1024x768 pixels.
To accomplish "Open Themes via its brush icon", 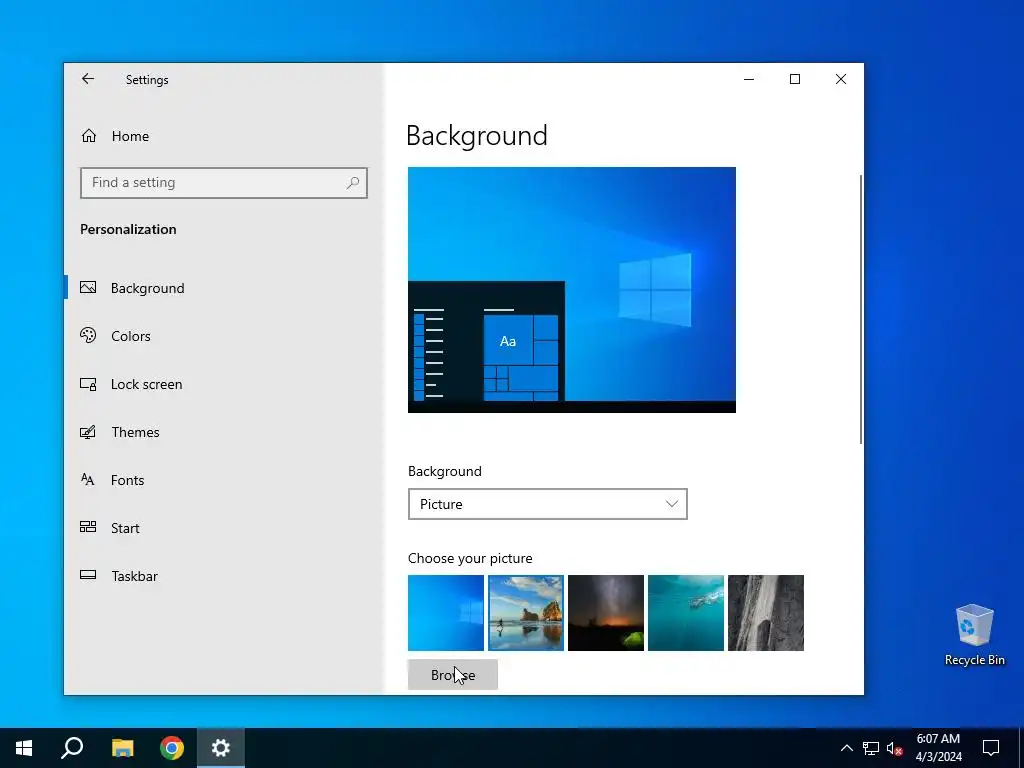I will [88, 432].
